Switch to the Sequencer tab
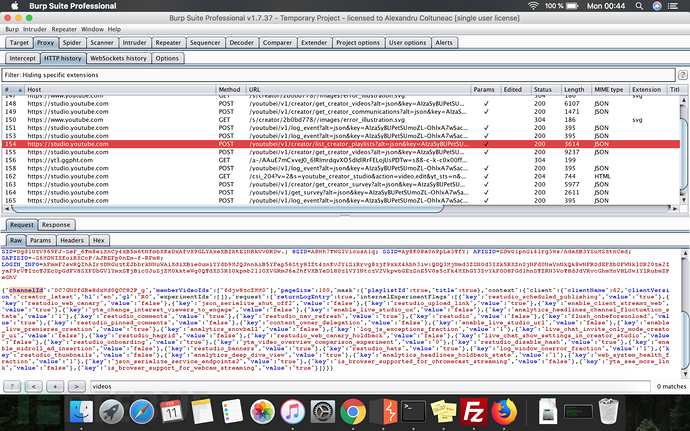 pos(205,43)
